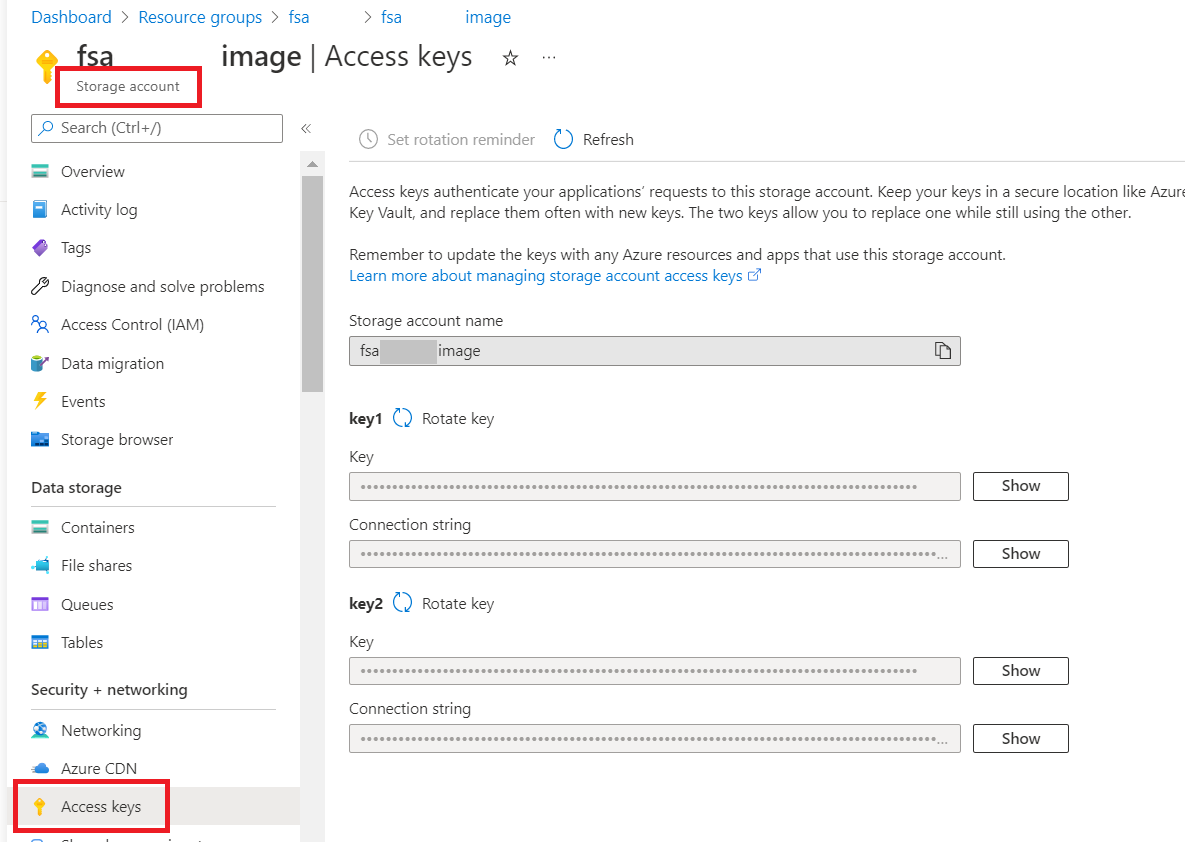Collapse the sidebar with the double chevron
Screen dimensions: 1185x842
(306, 128)
